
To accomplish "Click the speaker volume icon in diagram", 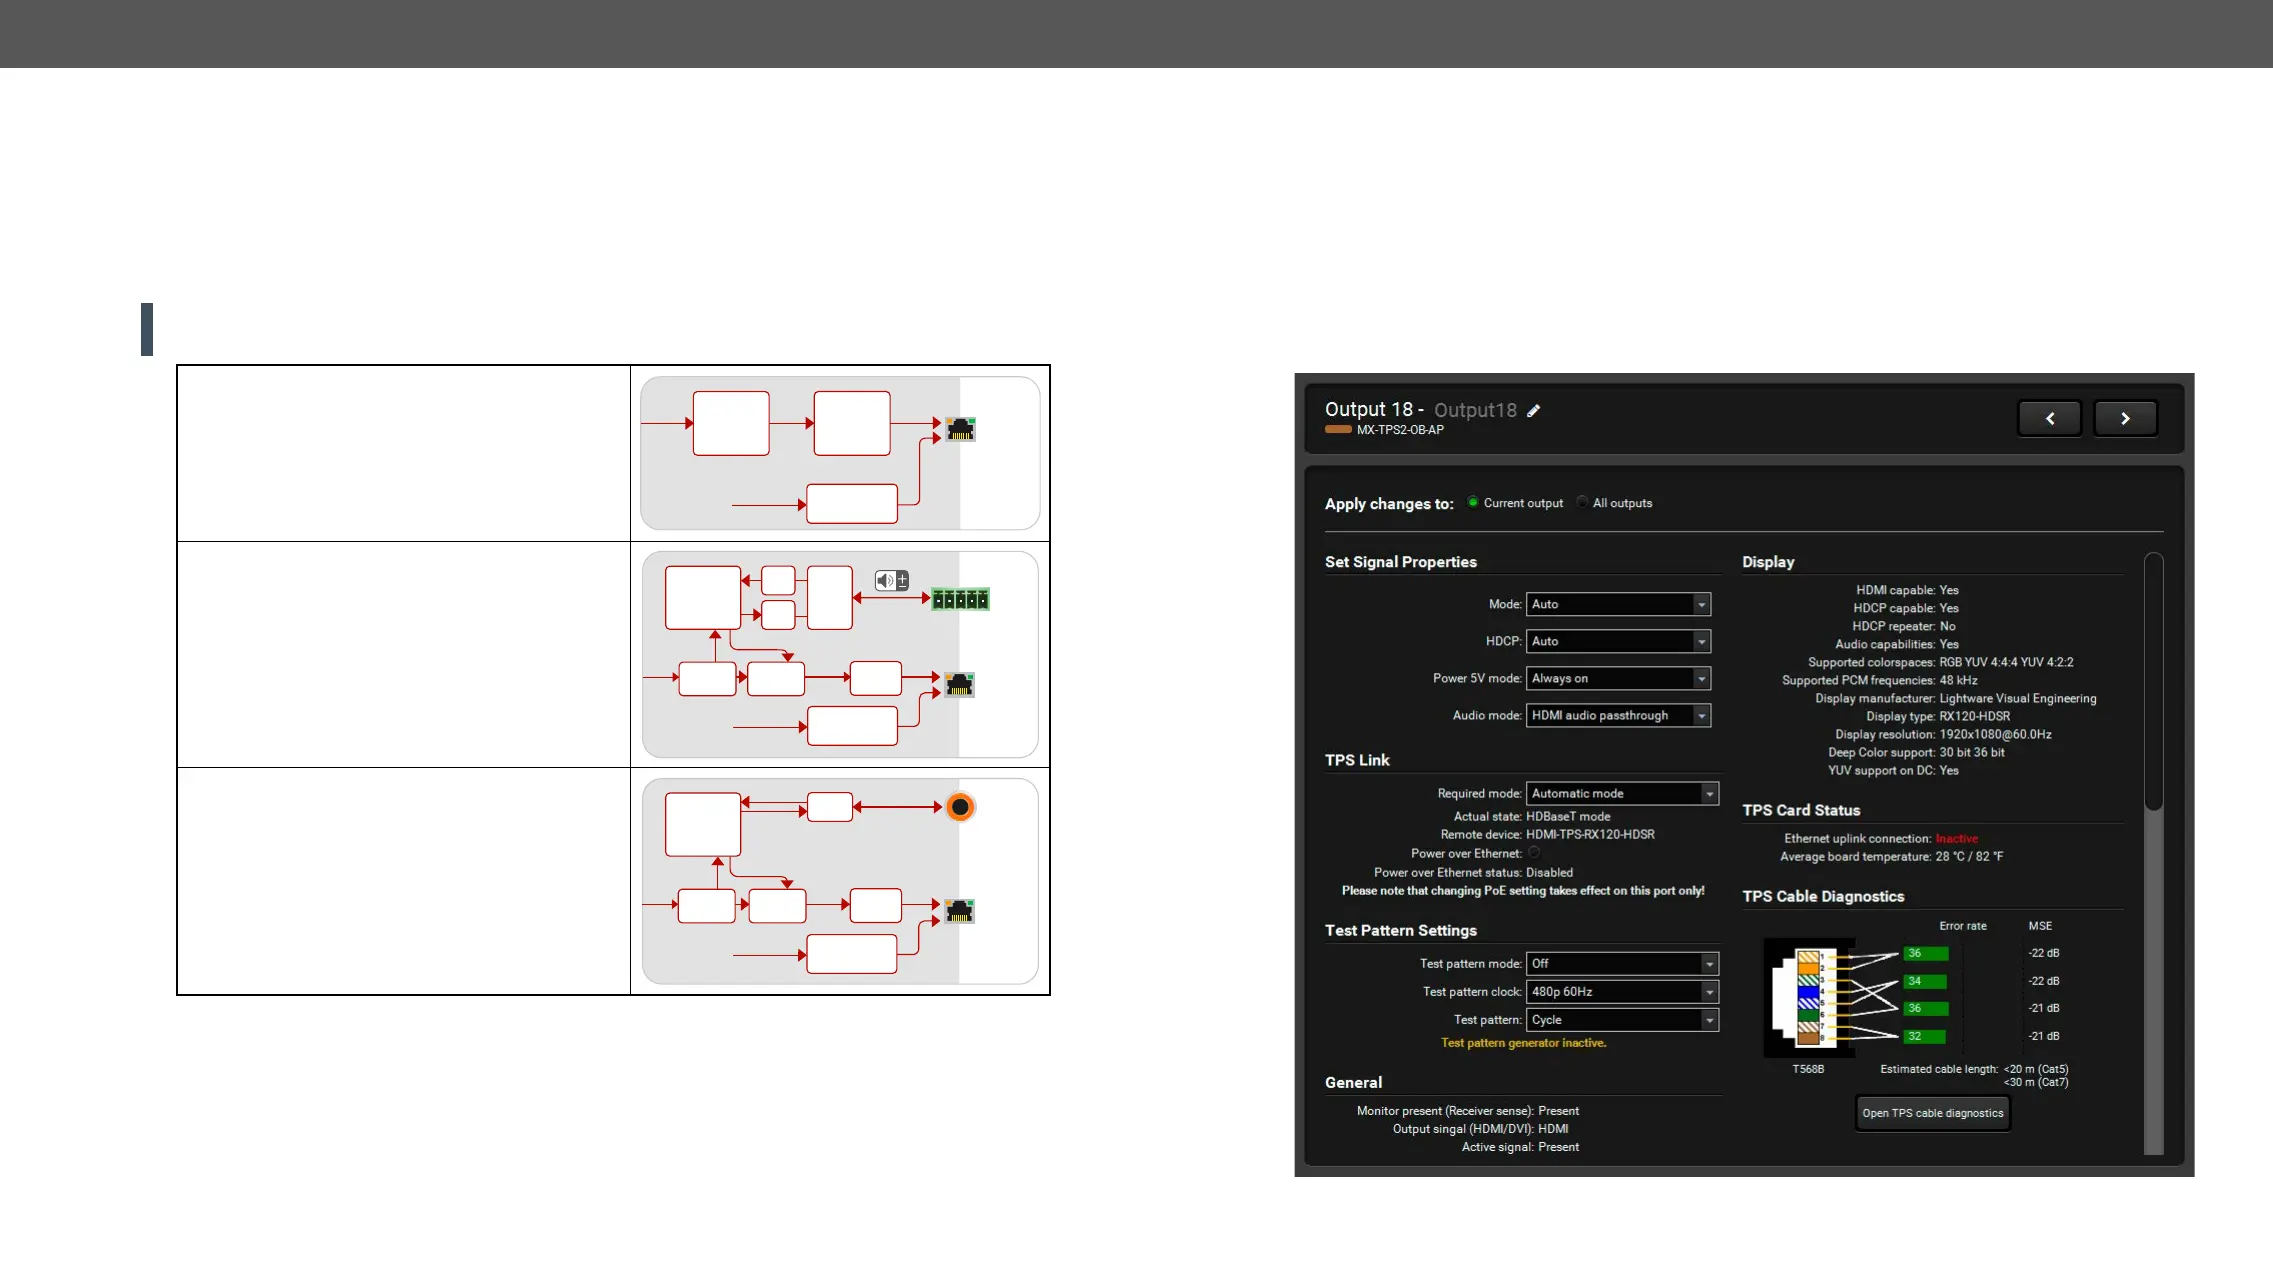I will point(891,580).
